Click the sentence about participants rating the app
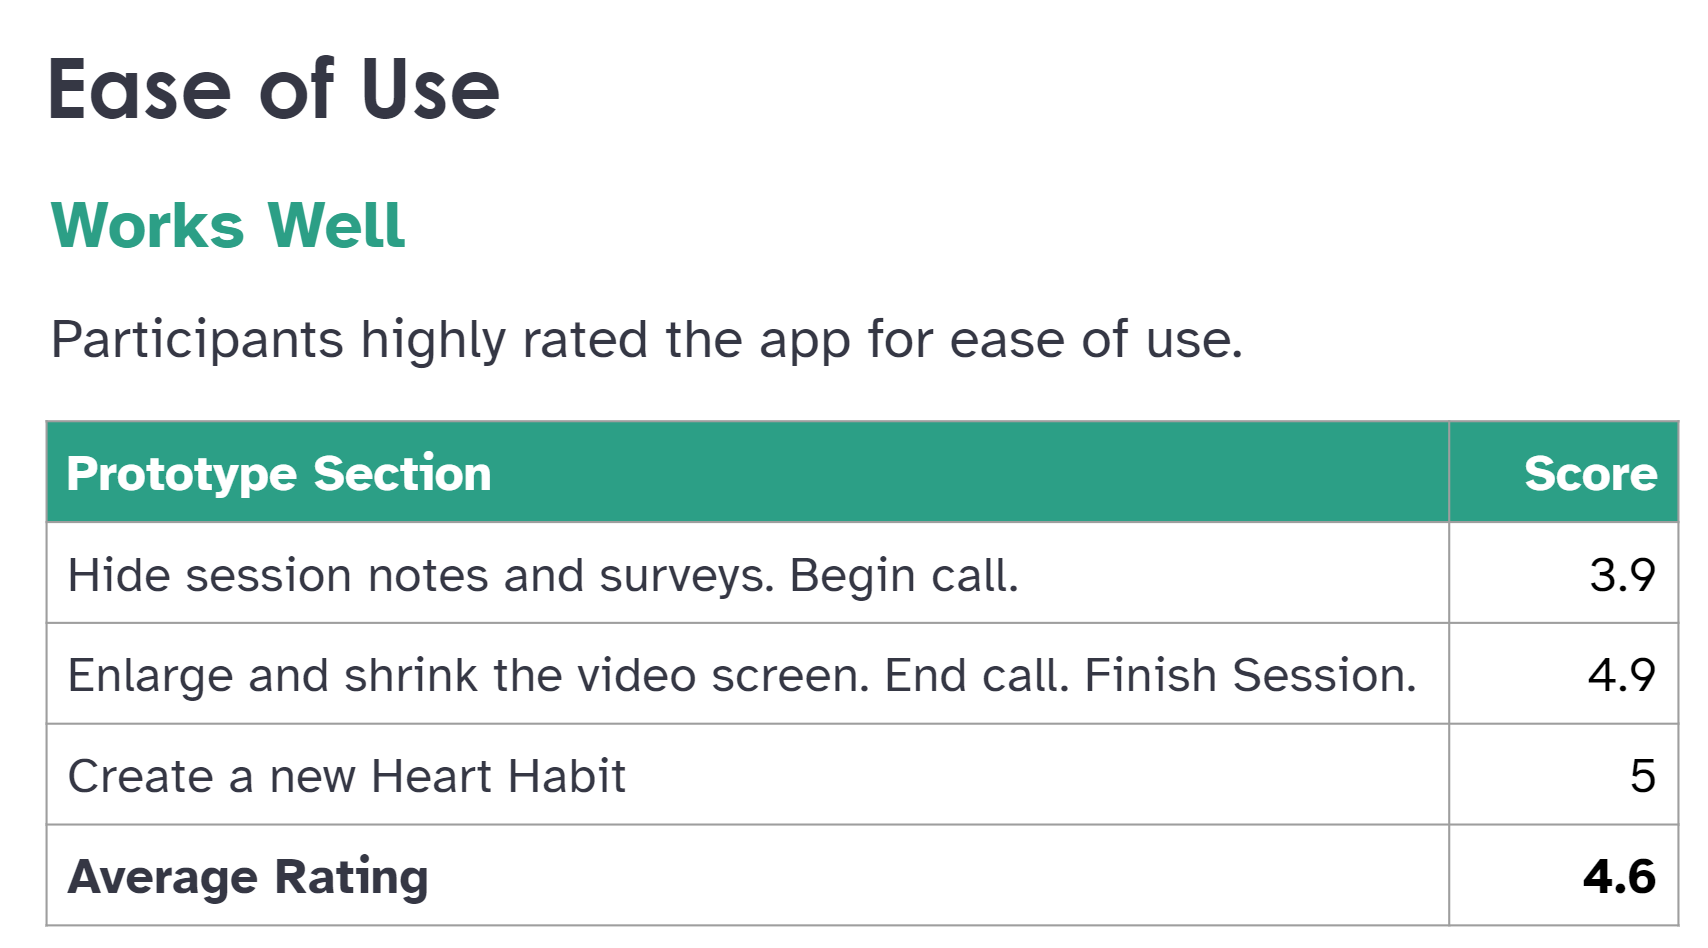The image size is (1708, 948). 647,340
